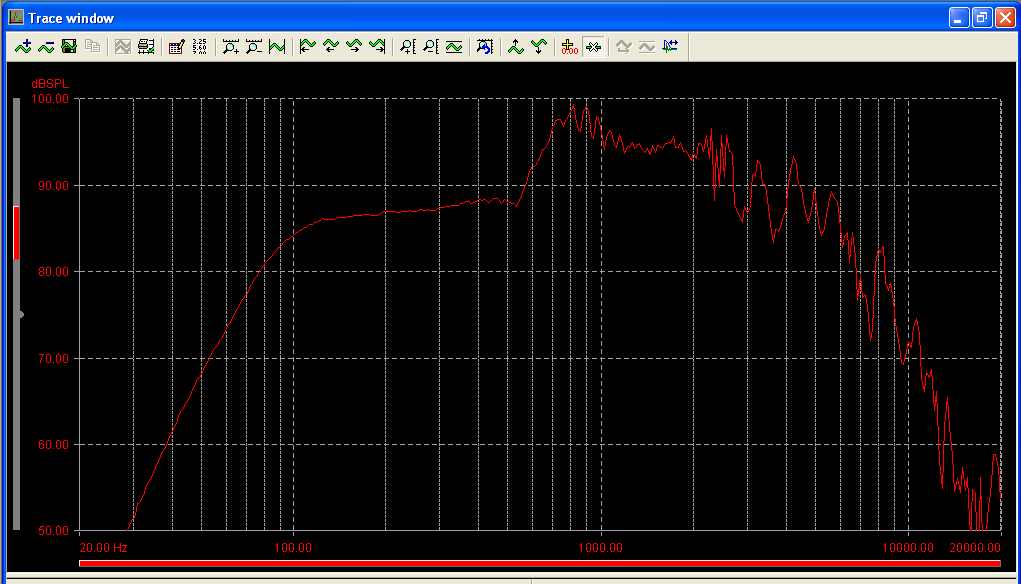Click the blue axis arrows trace icon
This screenshot has width=1021, height=584.
[x=670, y=47]
